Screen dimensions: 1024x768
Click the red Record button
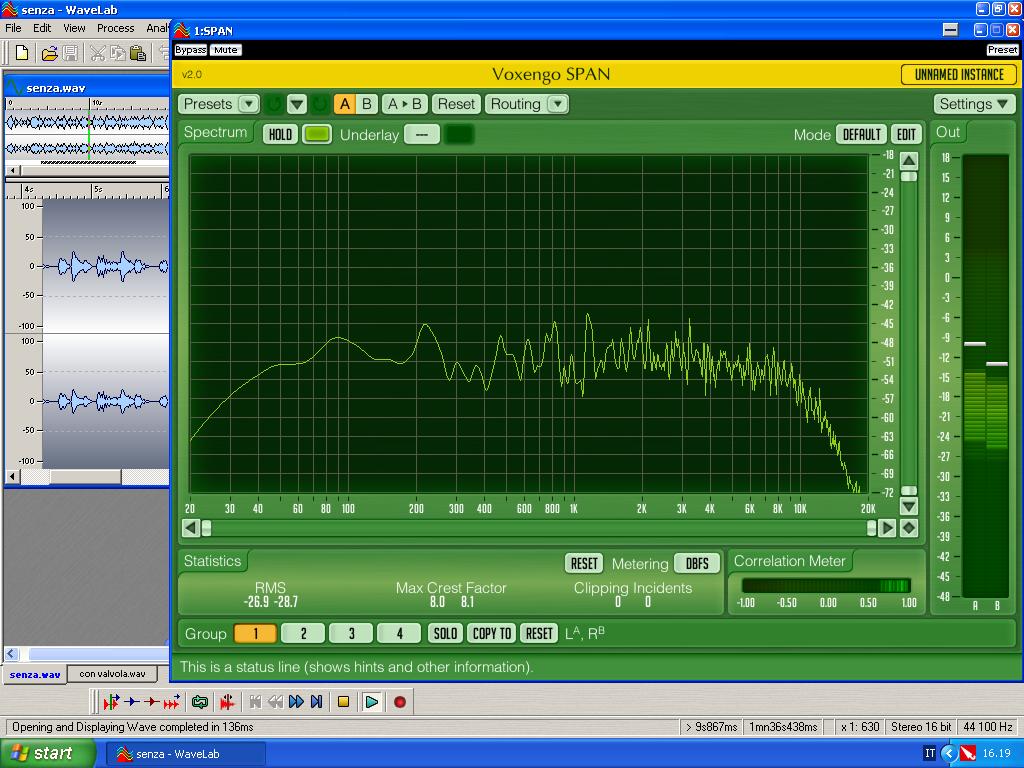[x=400, y=702]
